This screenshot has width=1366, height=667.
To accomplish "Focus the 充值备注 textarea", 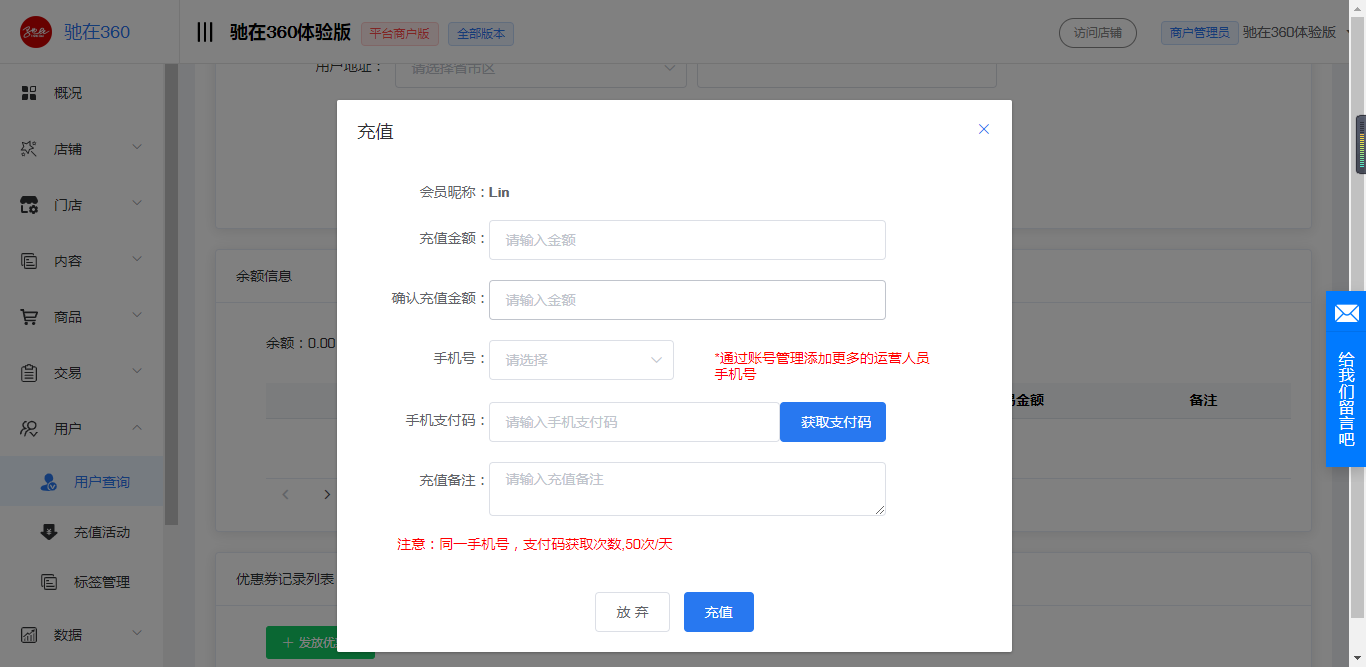I will 687,489.
